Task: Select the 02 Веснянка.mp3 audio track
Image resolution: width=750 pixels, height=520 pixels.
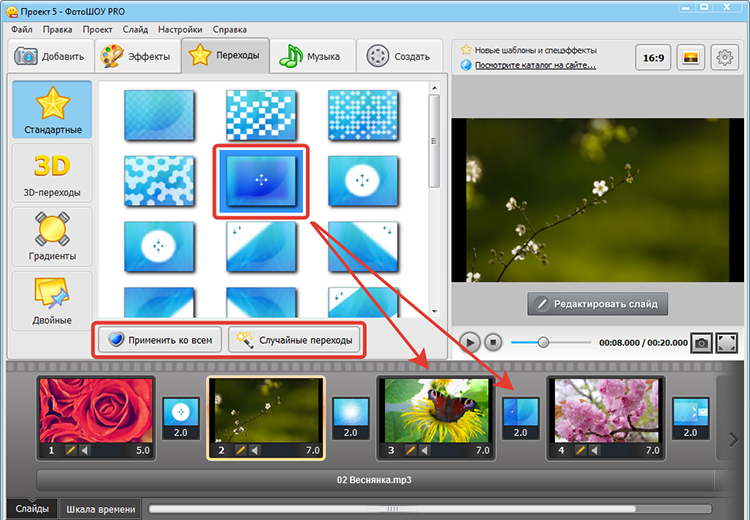Action: pyautogui.click(x=375, y=480)
